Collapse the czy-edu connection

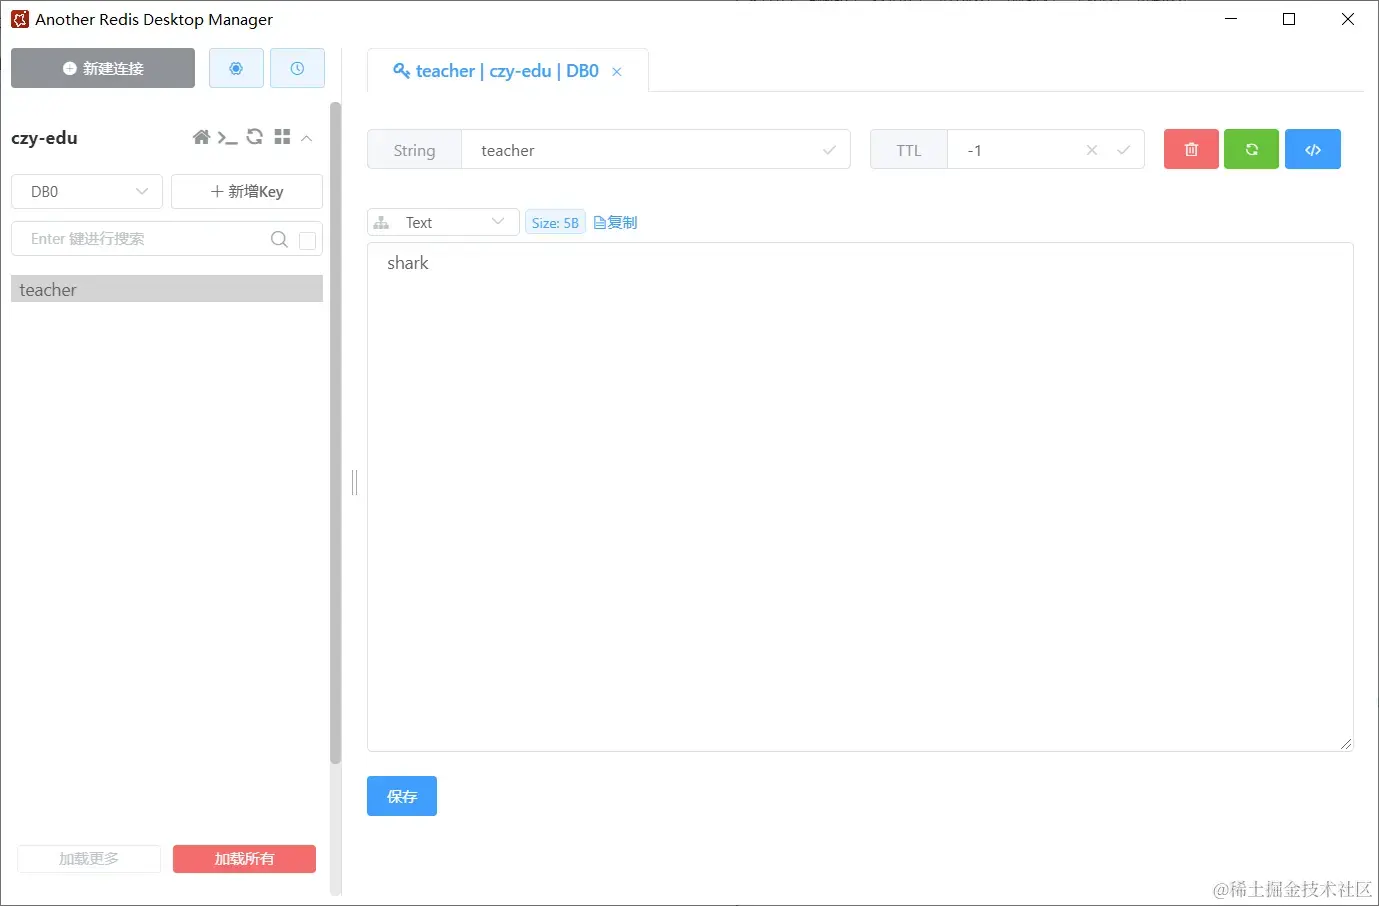pyautogui.click(x=307, y=138)
